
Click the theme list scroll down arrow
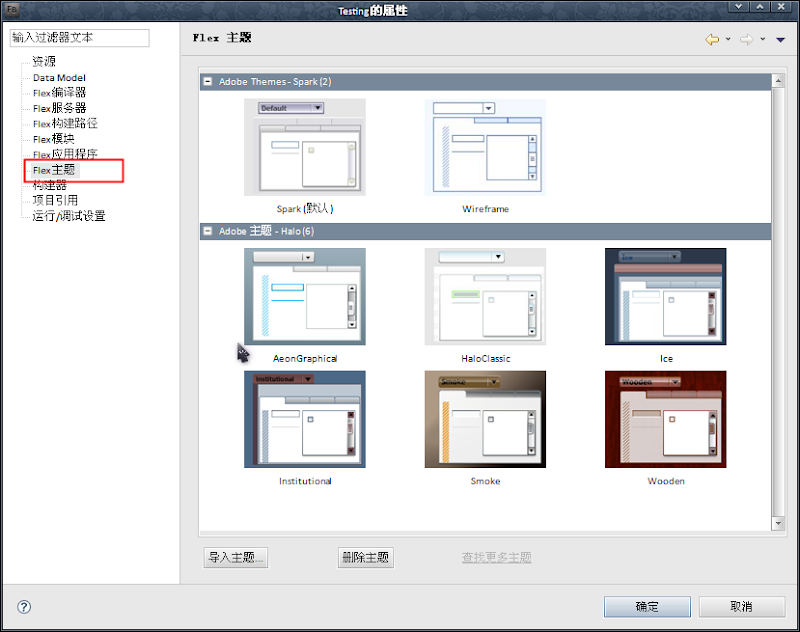pyautogui.click(x=778, y=523)
